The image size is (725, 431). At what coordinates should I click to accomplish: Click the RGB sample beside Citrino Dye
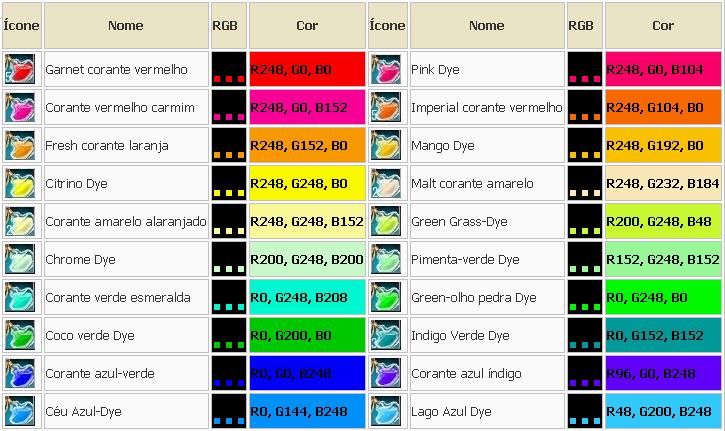[229, 183]
